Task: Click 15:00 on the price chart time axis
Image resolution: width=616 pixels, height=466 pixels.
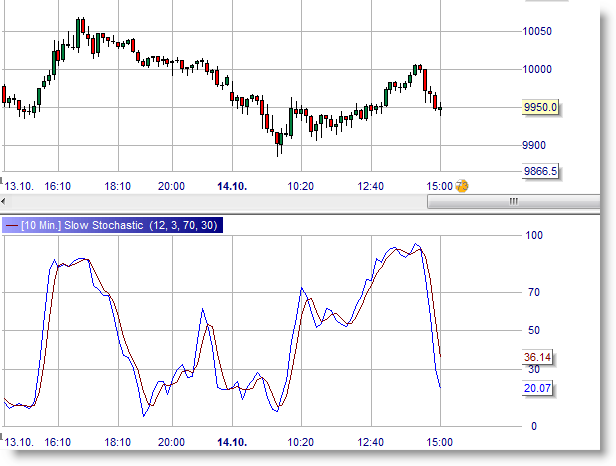Action: 440,186
